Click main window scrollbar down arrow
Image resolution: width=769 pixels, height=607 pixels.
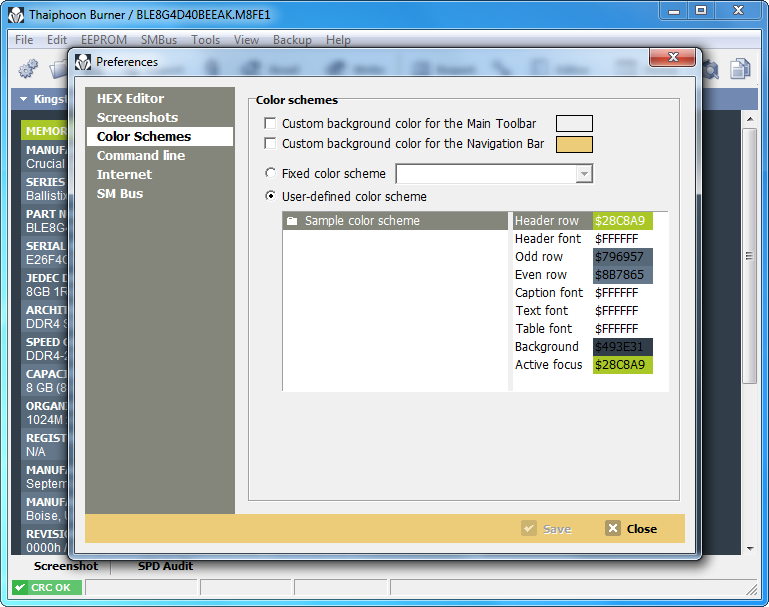click(750, 549)
